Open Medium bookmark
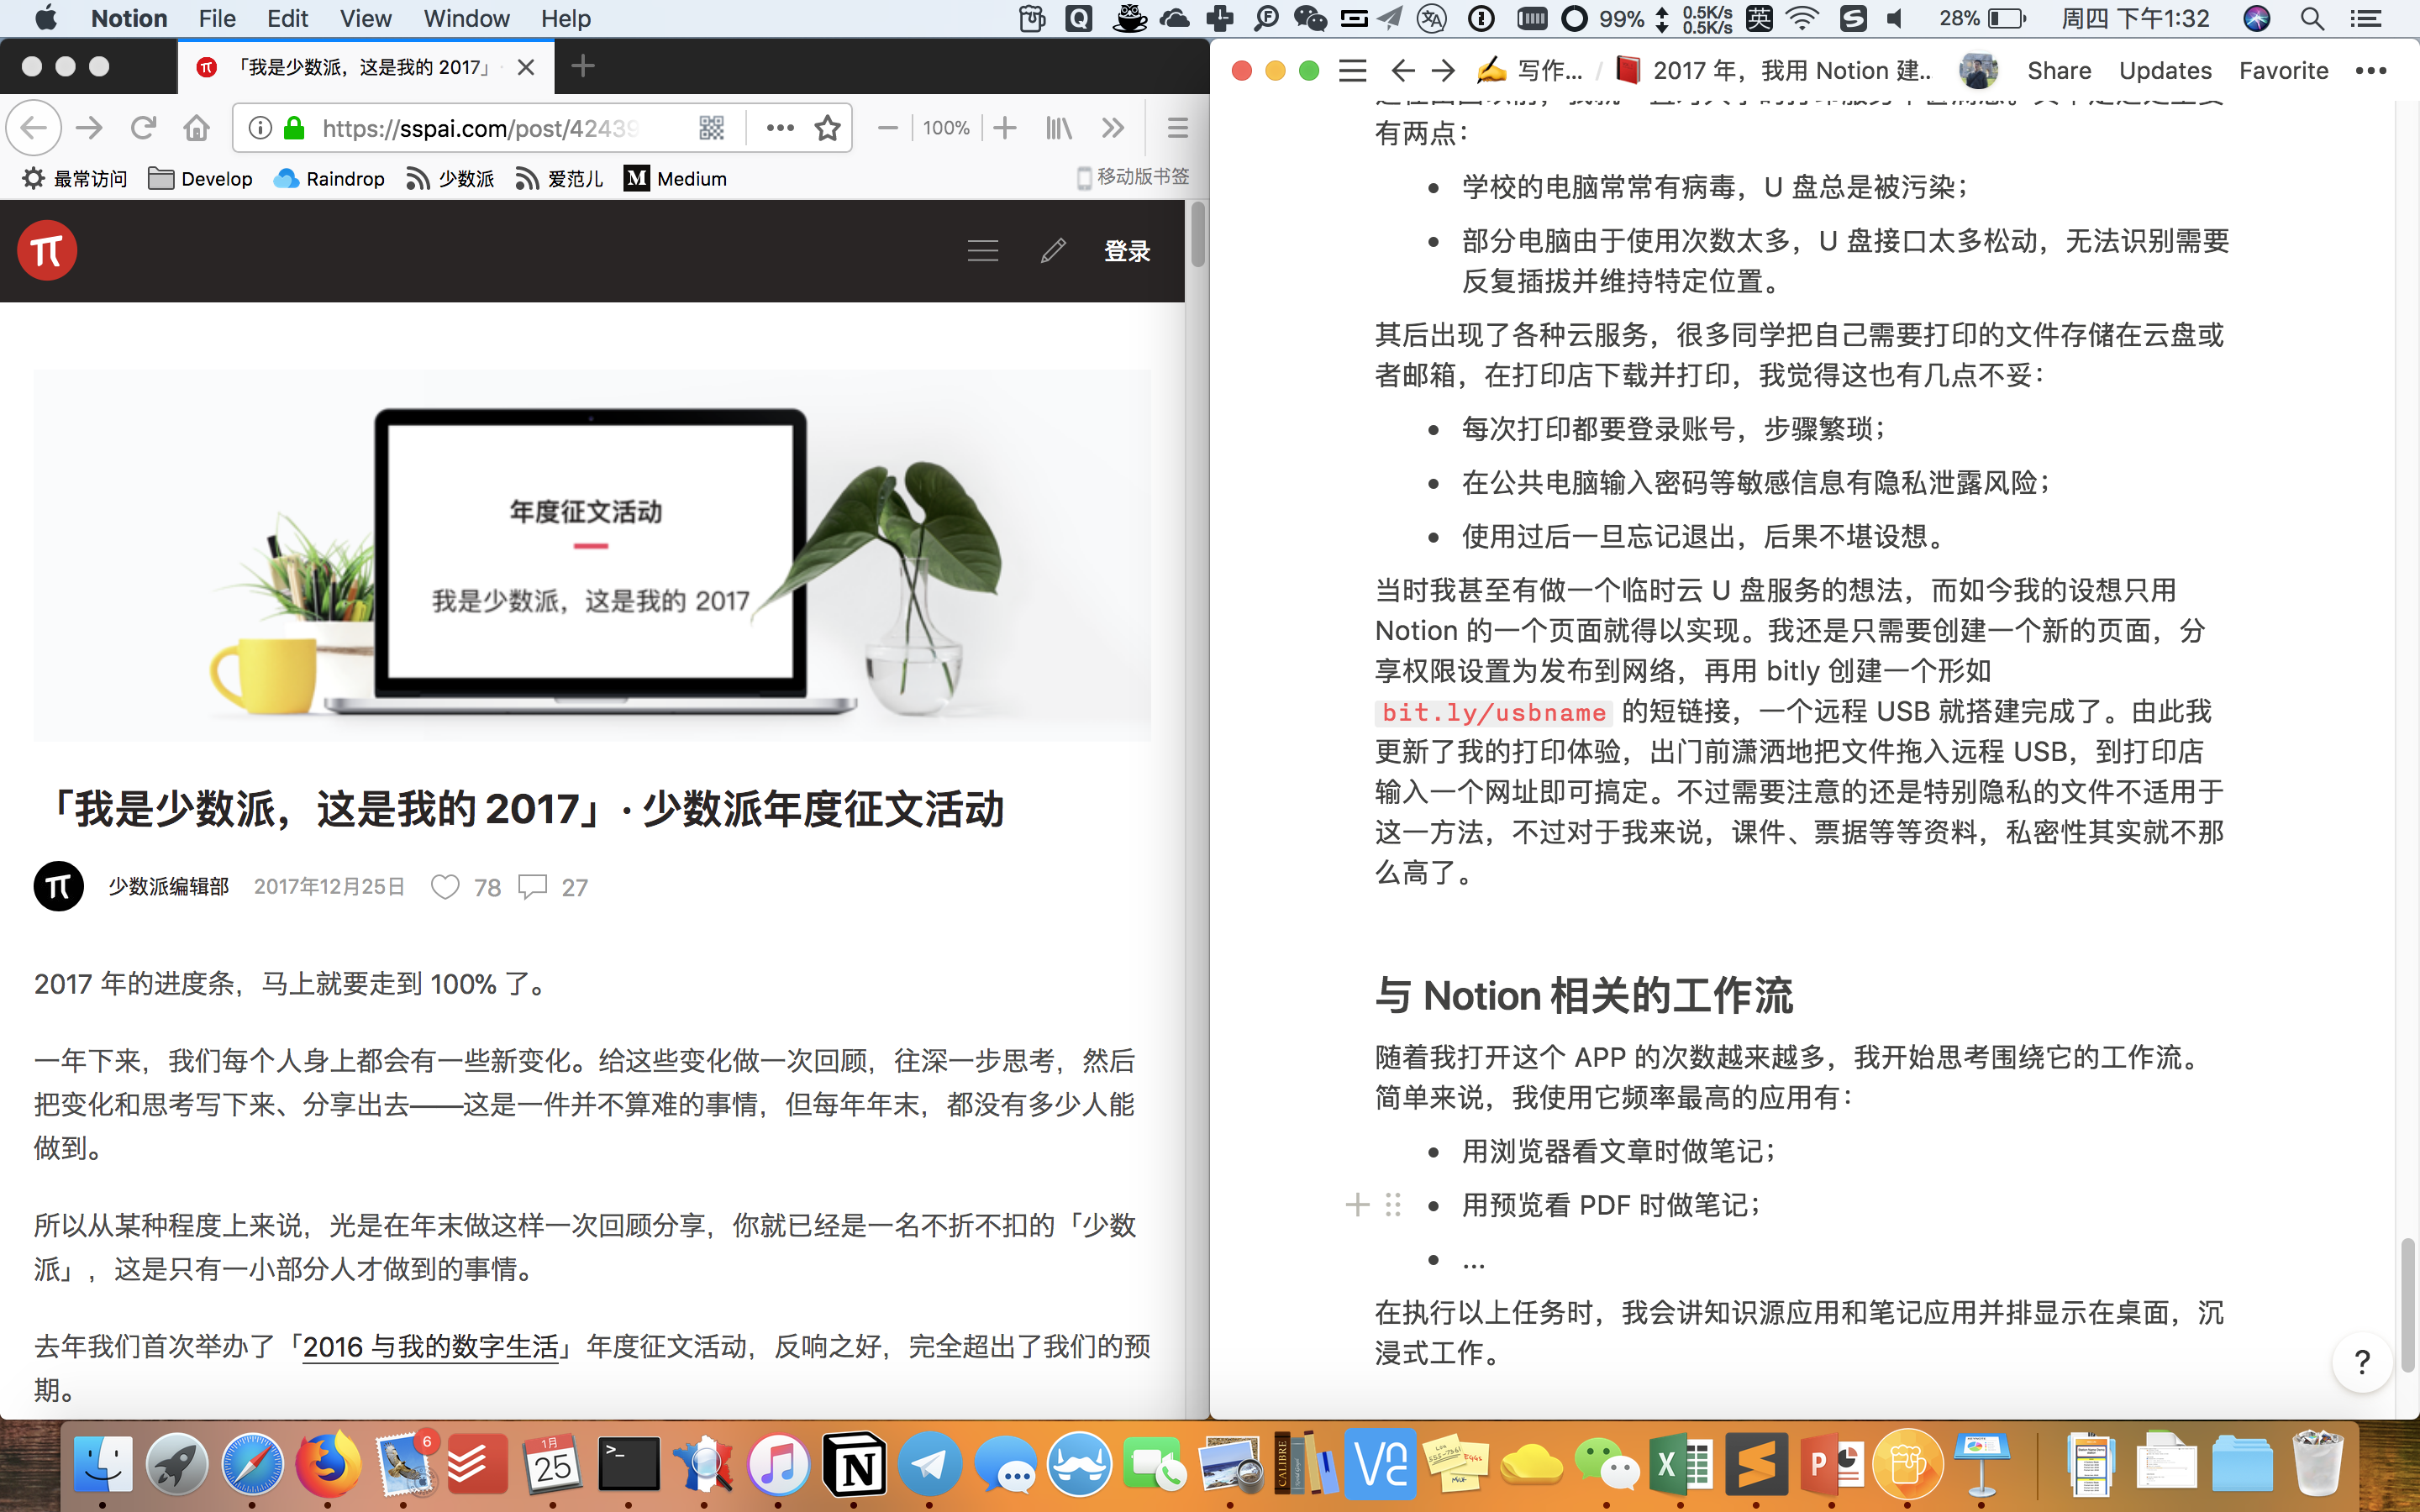The height and width of the screenshot is (1512, 2420). (675, 179)
